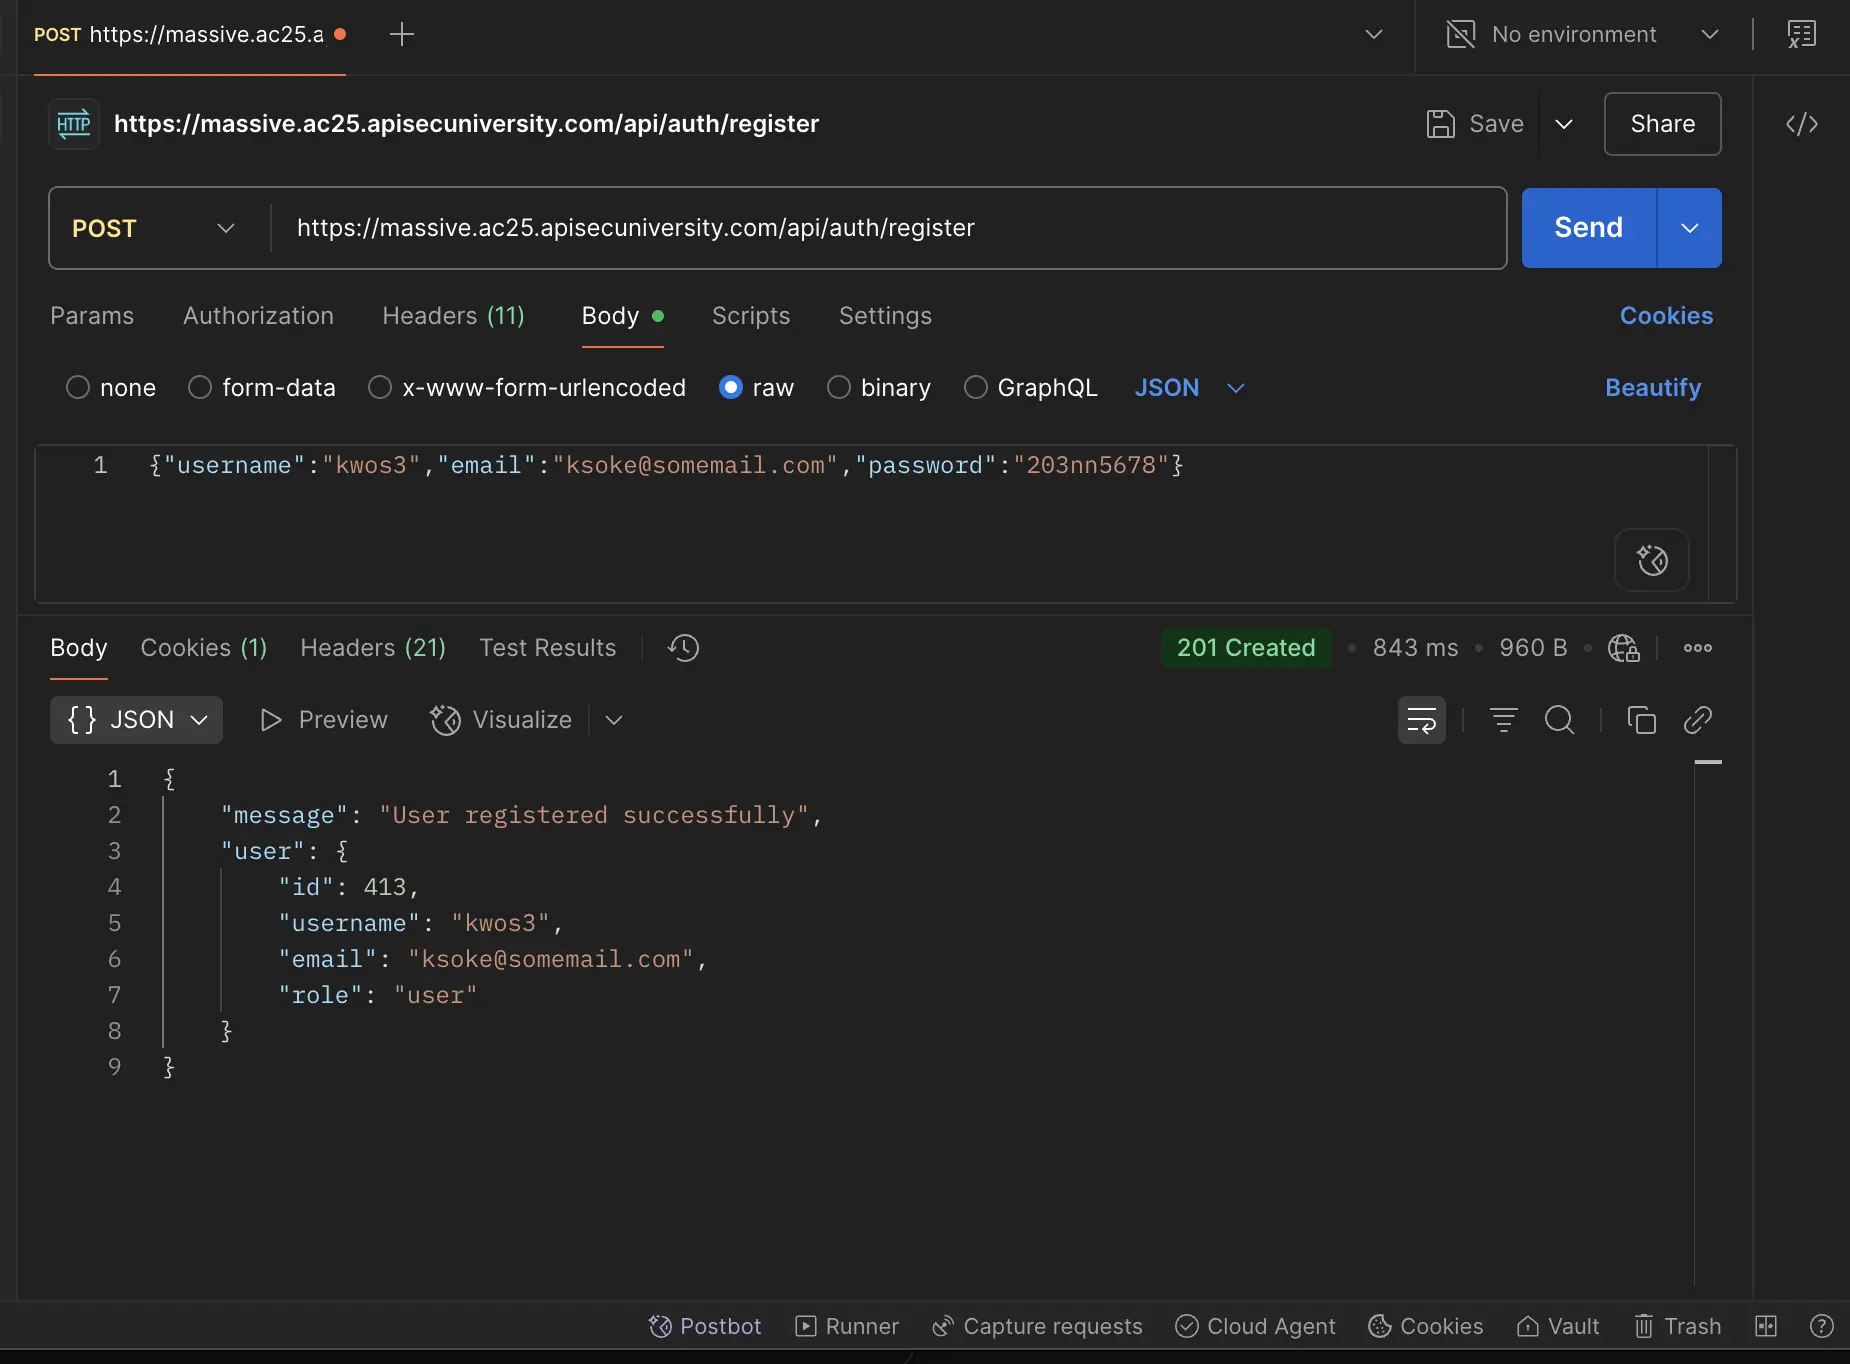
Task: Click the response size 960 B
Action: click(x=1533, y=648)
